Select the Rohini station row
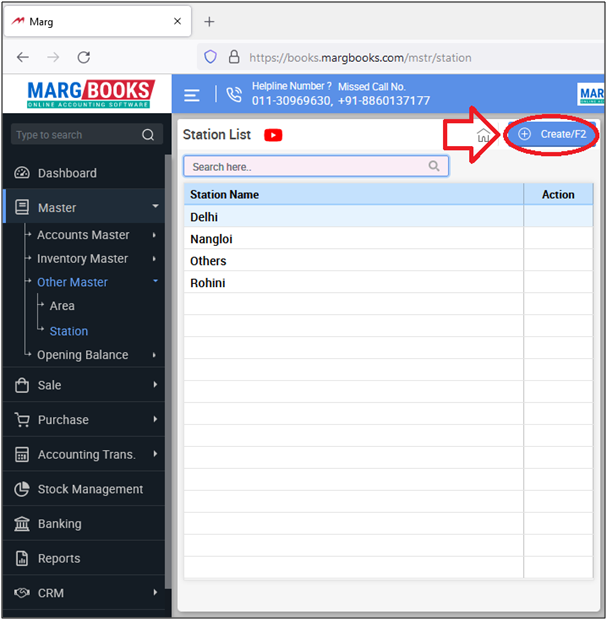Image resolution: width=608 pixels, height=620 pixels. point(388,283)
